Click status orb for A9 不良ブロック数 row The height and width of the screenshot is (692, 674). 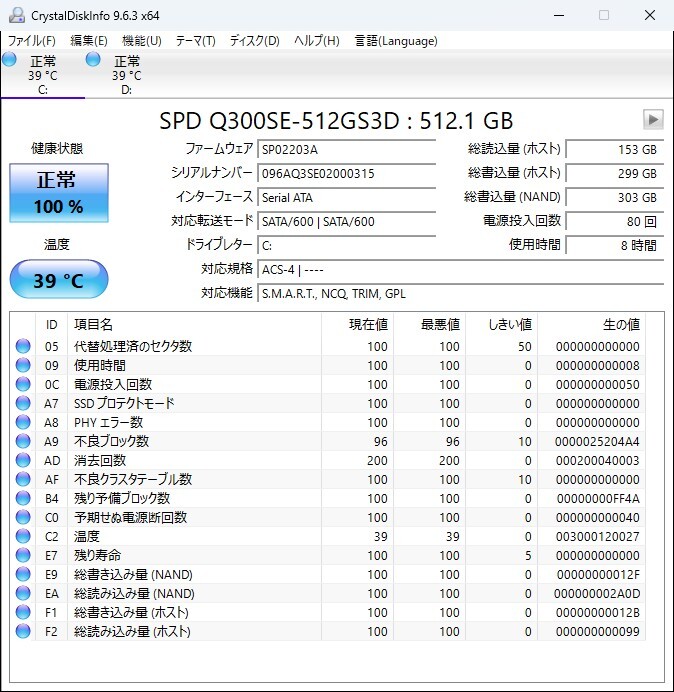pos(23,441)
